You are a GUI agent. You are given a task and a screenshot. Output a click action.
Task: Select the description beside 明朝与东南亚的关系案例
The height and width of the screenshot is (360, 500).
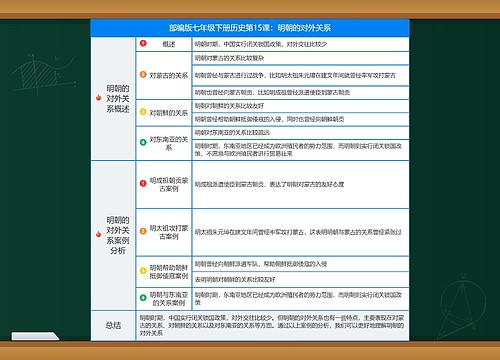click(301, 299)
